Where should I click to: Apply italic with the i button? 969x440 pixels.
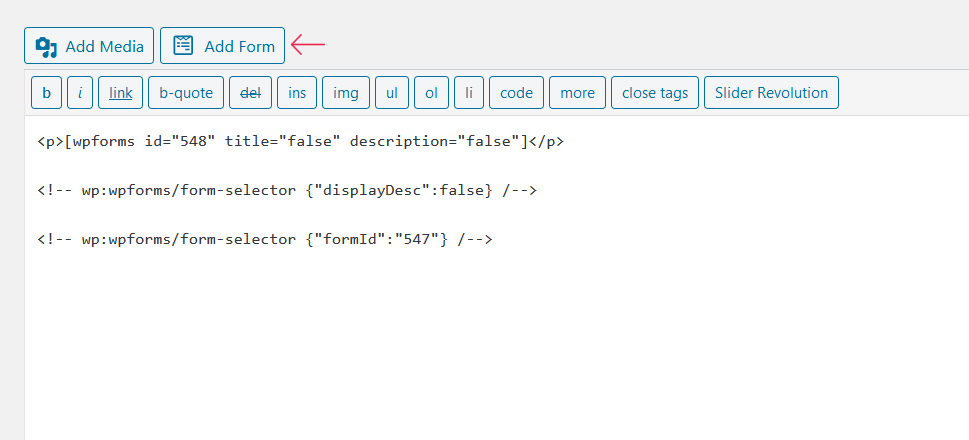point(80,93)
